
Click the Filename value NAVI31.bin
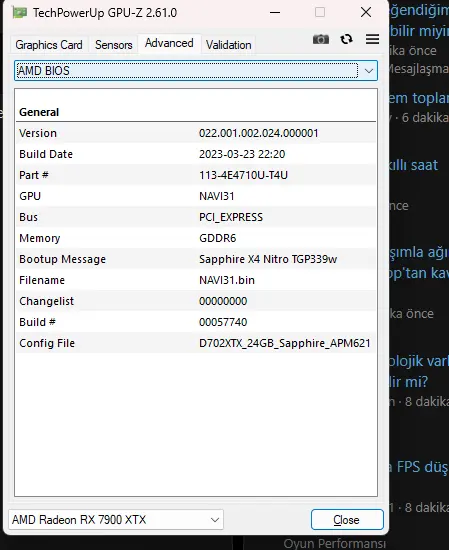point(227,280)
